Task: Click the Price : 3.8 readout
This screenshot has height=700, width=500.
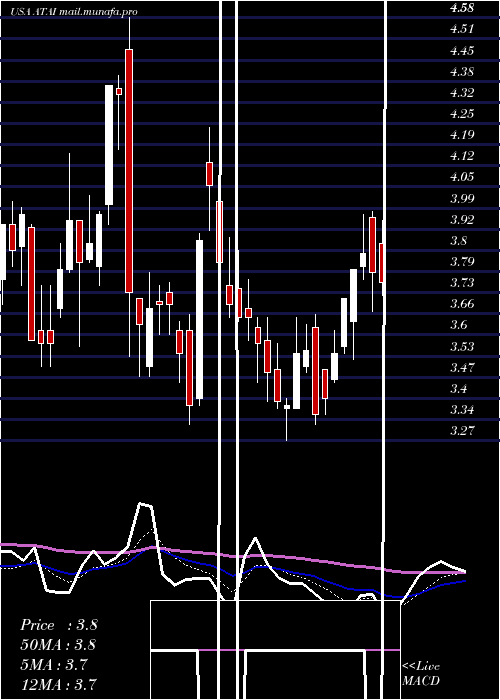Action: click(58, 625)
